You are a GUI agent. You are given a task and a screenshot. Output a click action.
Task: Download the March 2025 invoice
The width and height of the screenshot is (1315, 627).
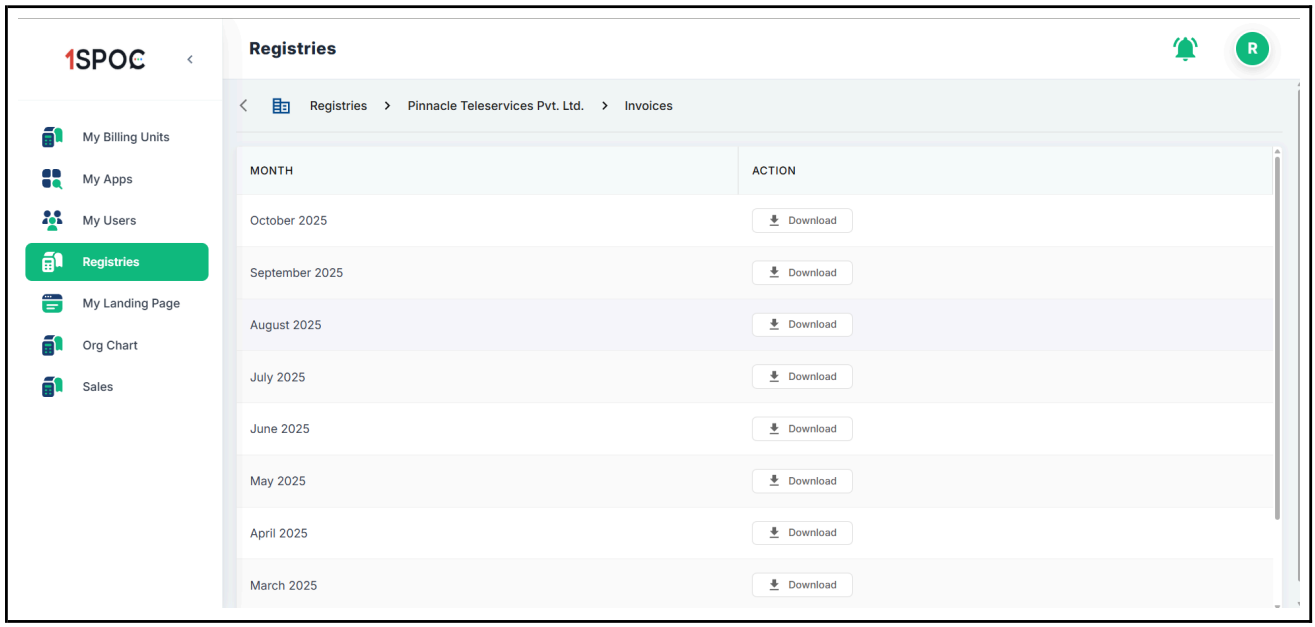(x=802, y=585)
